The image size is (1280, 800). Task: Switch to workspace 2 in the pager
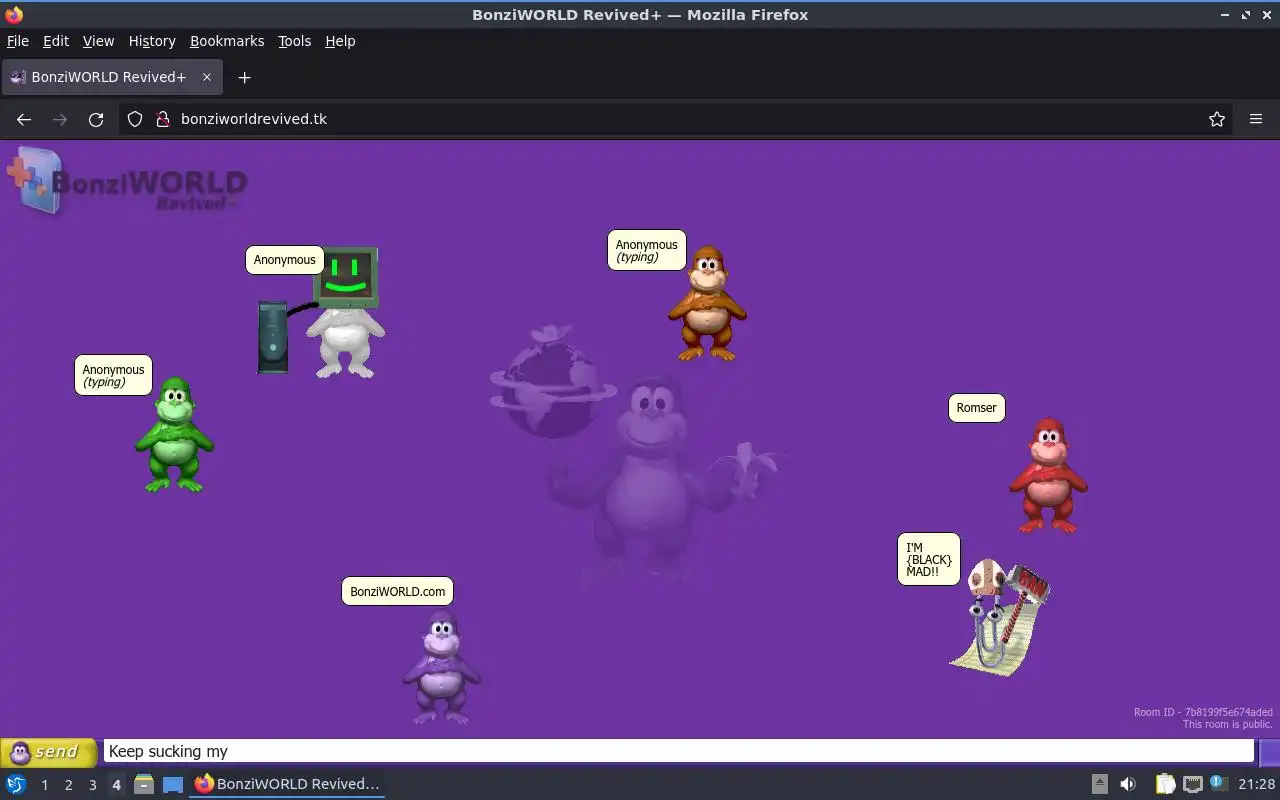point(68,785)
